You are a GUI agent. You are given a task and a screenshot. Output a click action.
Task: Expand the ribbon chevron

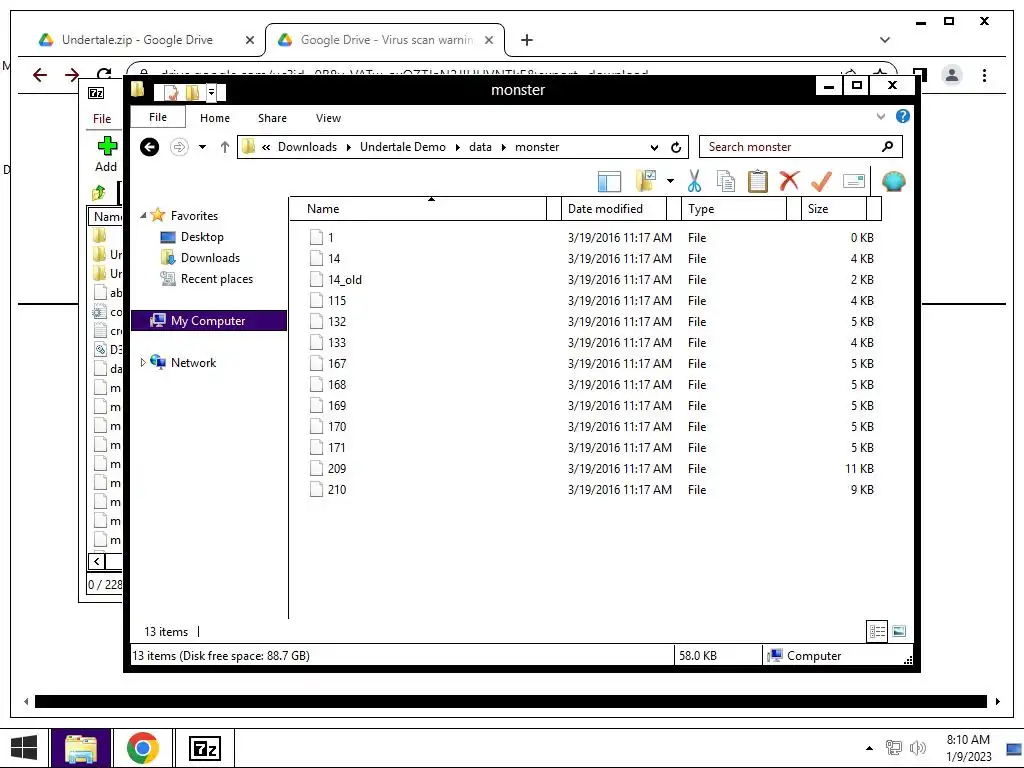click(880, 116)
